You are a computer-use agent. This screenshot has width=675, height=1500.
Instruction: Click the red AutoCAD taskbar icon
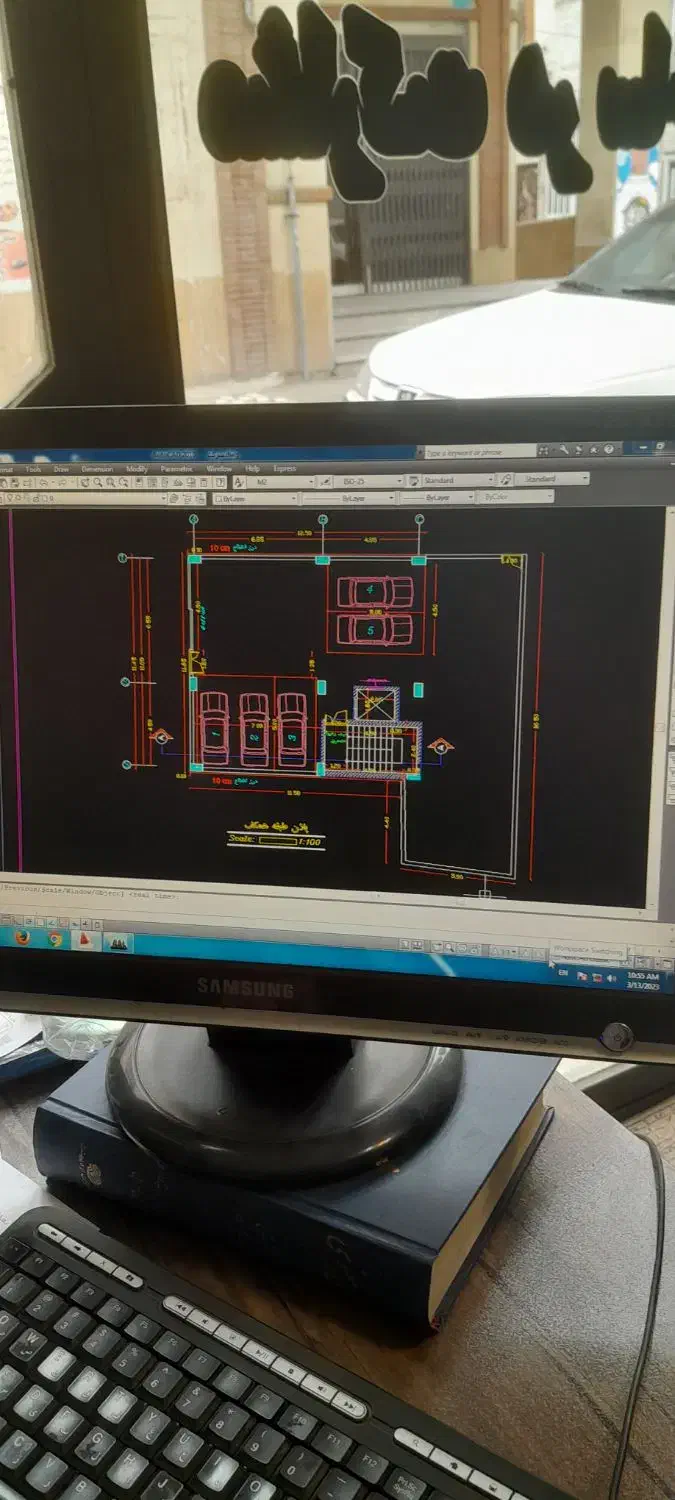85,940
